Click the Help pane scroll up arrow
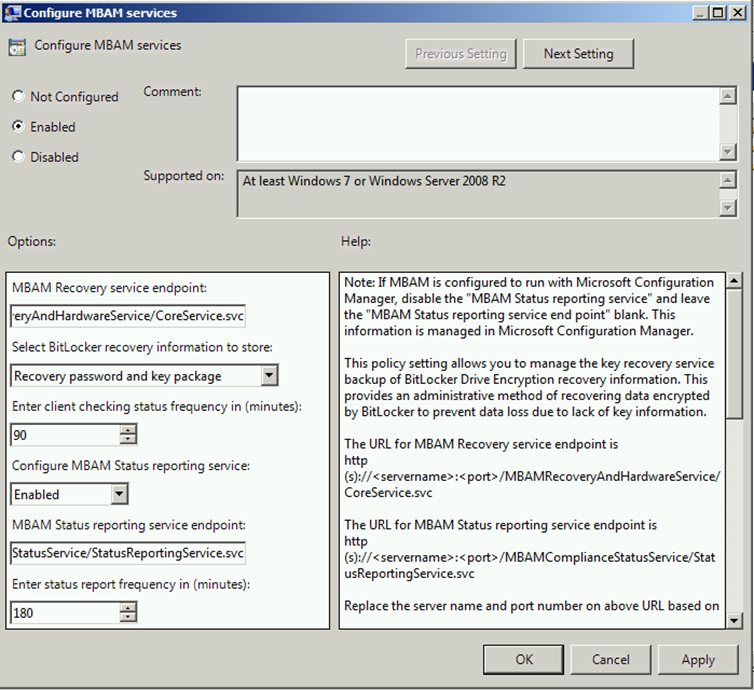Viewport: 754px width, 690px height. 734,280
